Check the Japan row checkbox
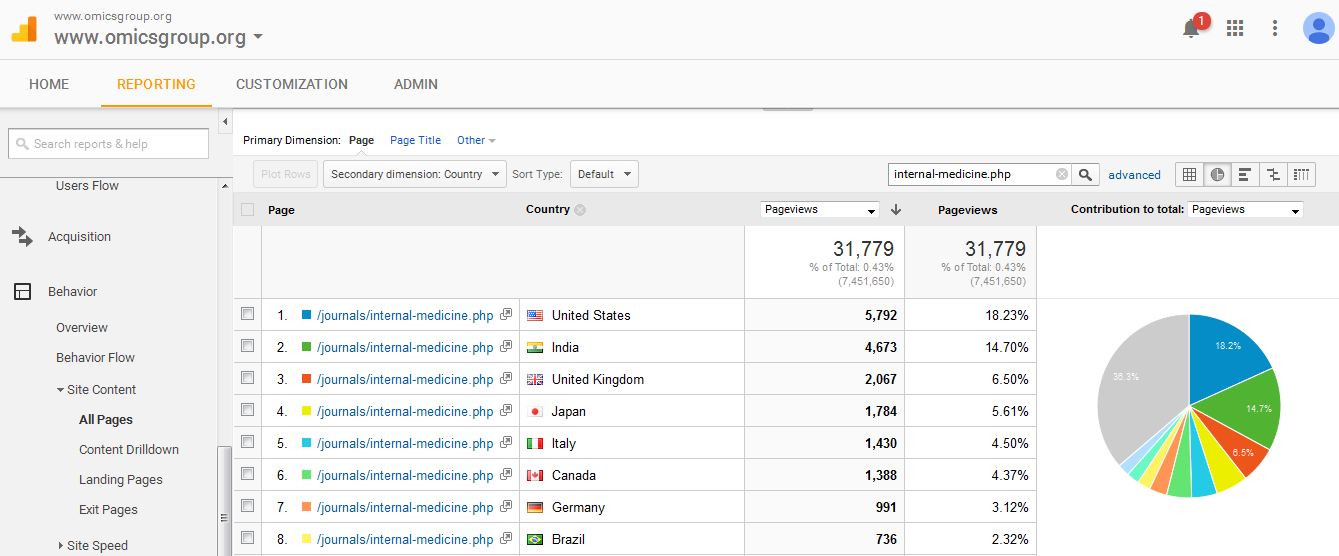The image size is (1339, 556). pyautogui.click(x=247, y=410)
